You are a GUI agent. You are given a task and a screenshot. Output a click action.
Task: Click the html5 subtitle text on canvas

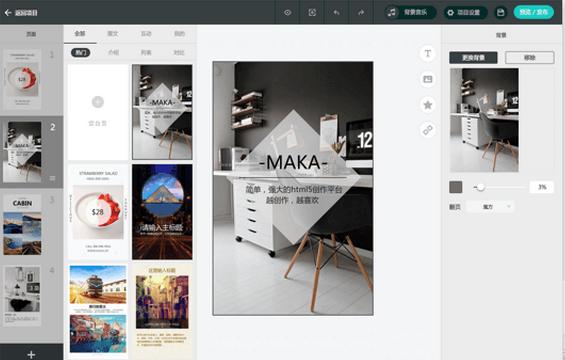click(293, 195)
